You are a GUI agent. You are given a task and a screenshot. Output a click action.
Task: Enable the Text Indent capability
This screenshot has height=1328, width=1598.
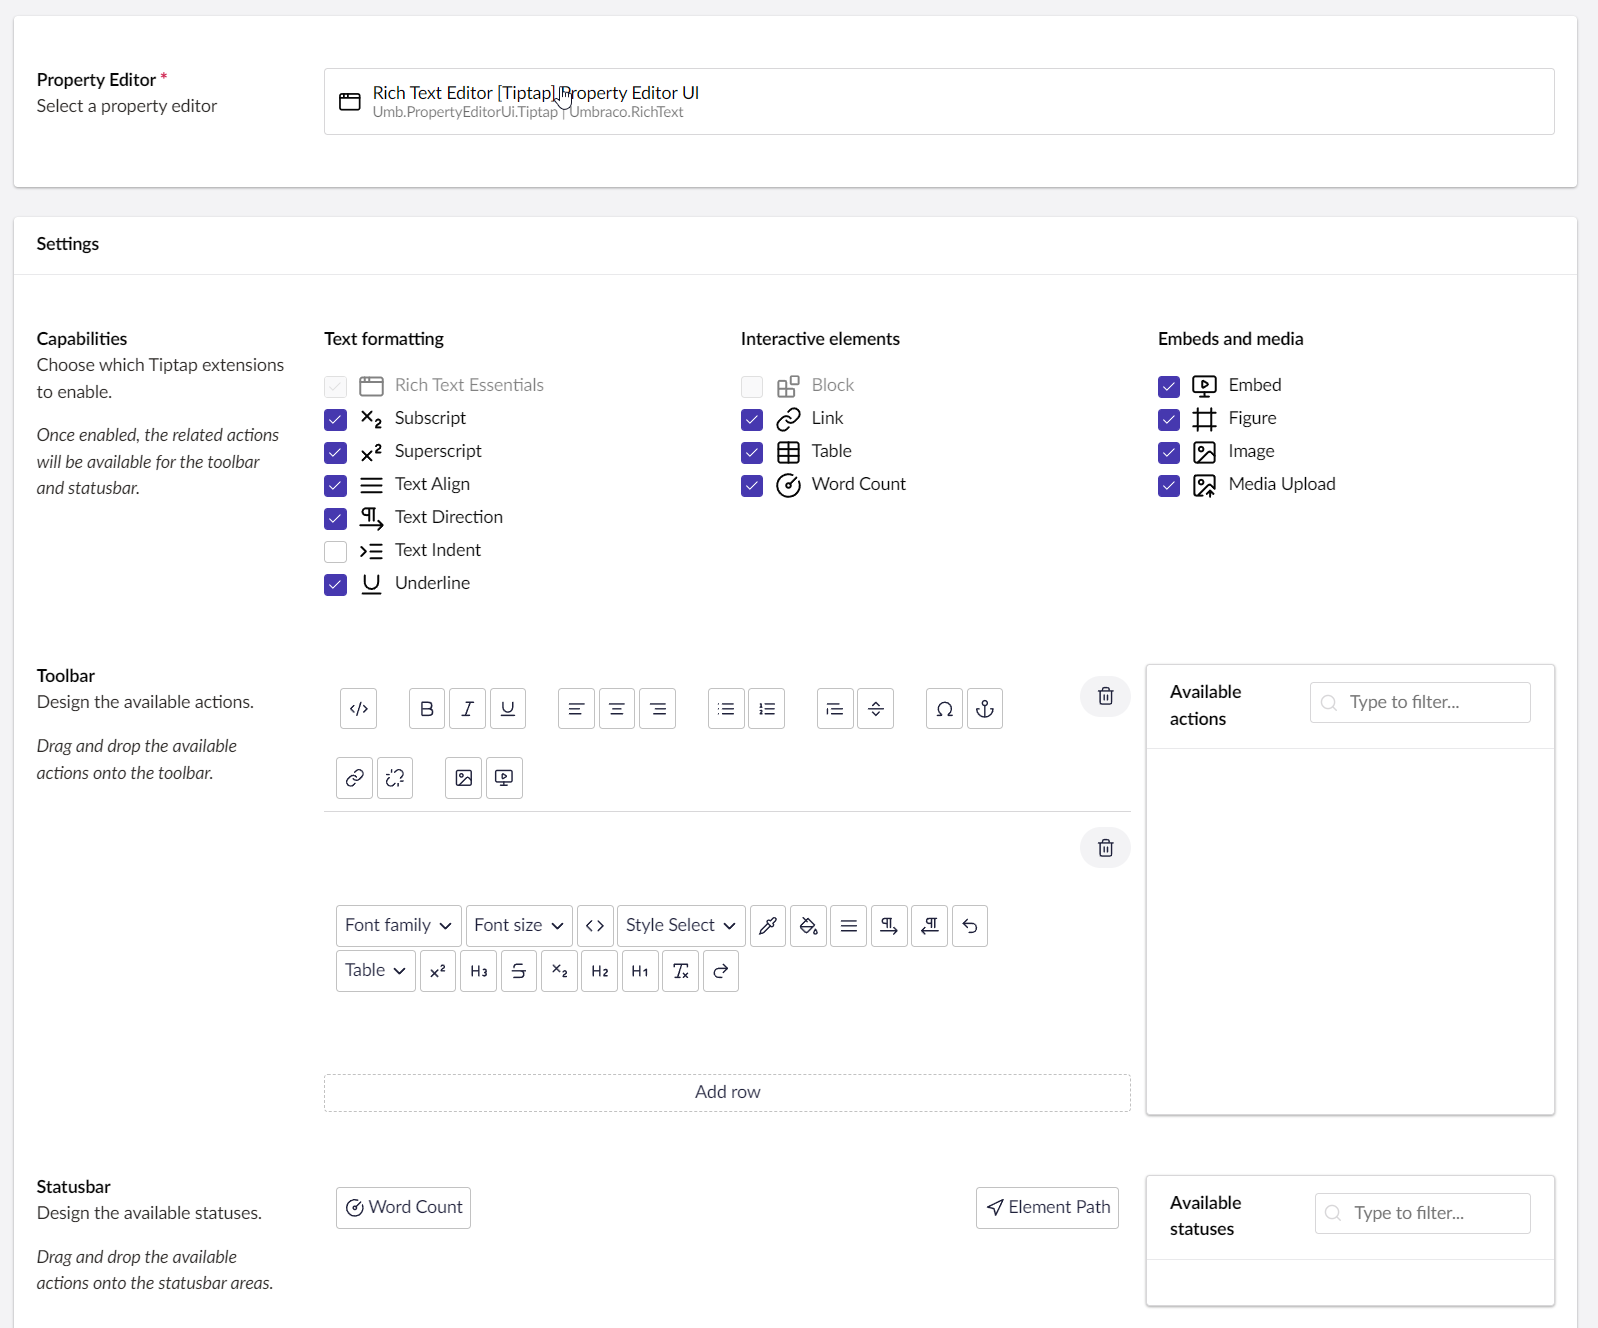coord(335,551)
